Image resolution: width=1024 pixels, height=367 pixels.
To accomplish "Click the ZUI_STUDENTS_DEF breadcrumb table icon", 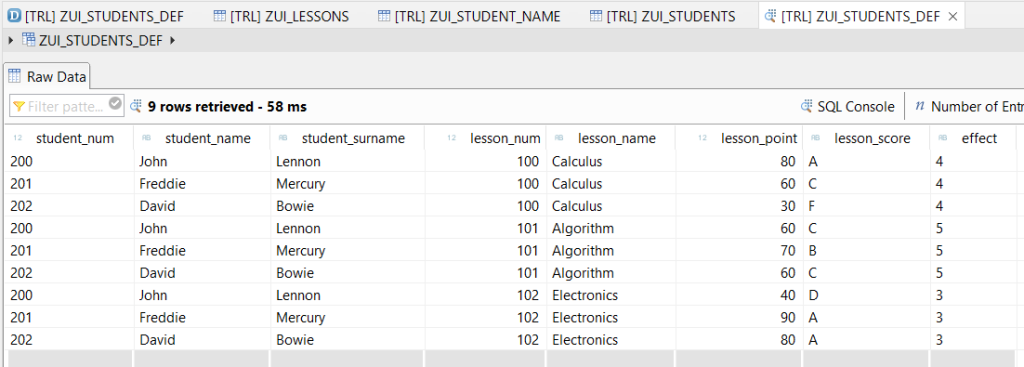I will 29,40.
